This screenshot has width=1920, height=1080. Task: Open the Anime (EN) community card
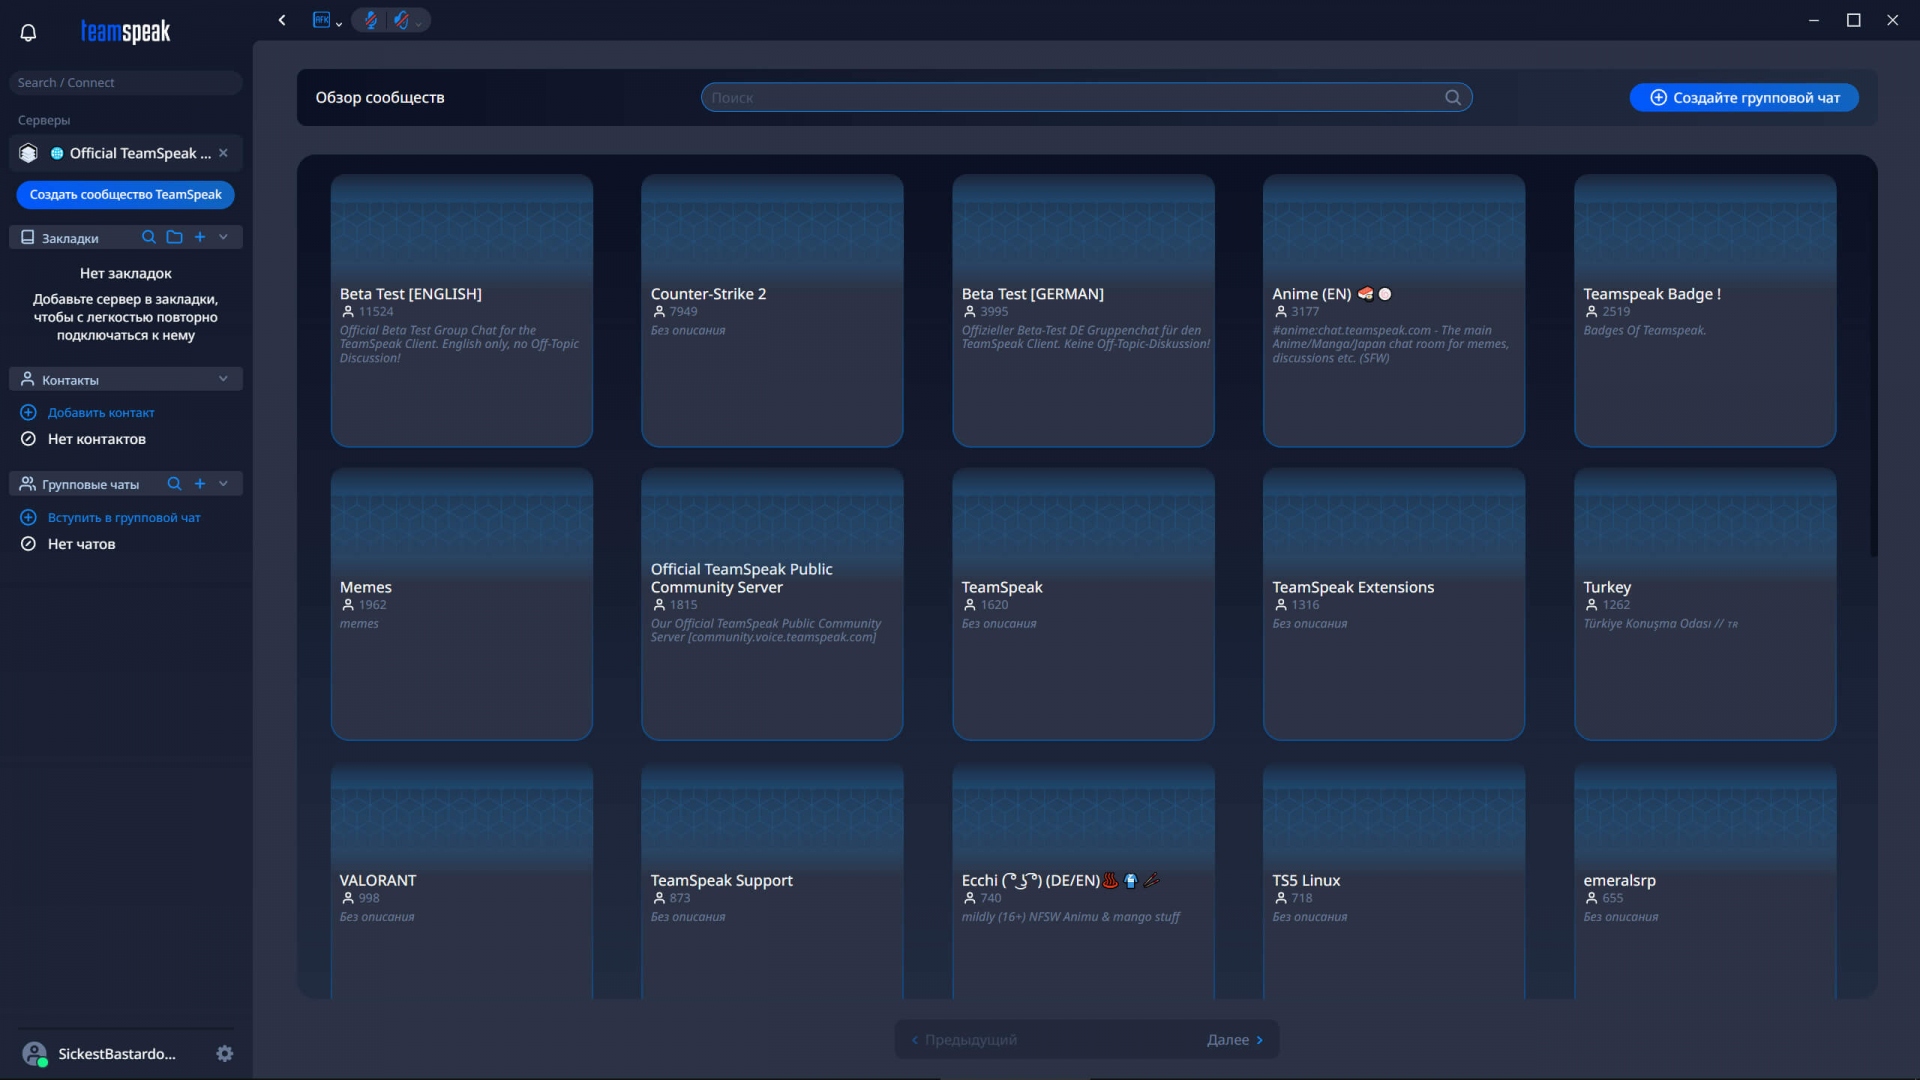1394,311
